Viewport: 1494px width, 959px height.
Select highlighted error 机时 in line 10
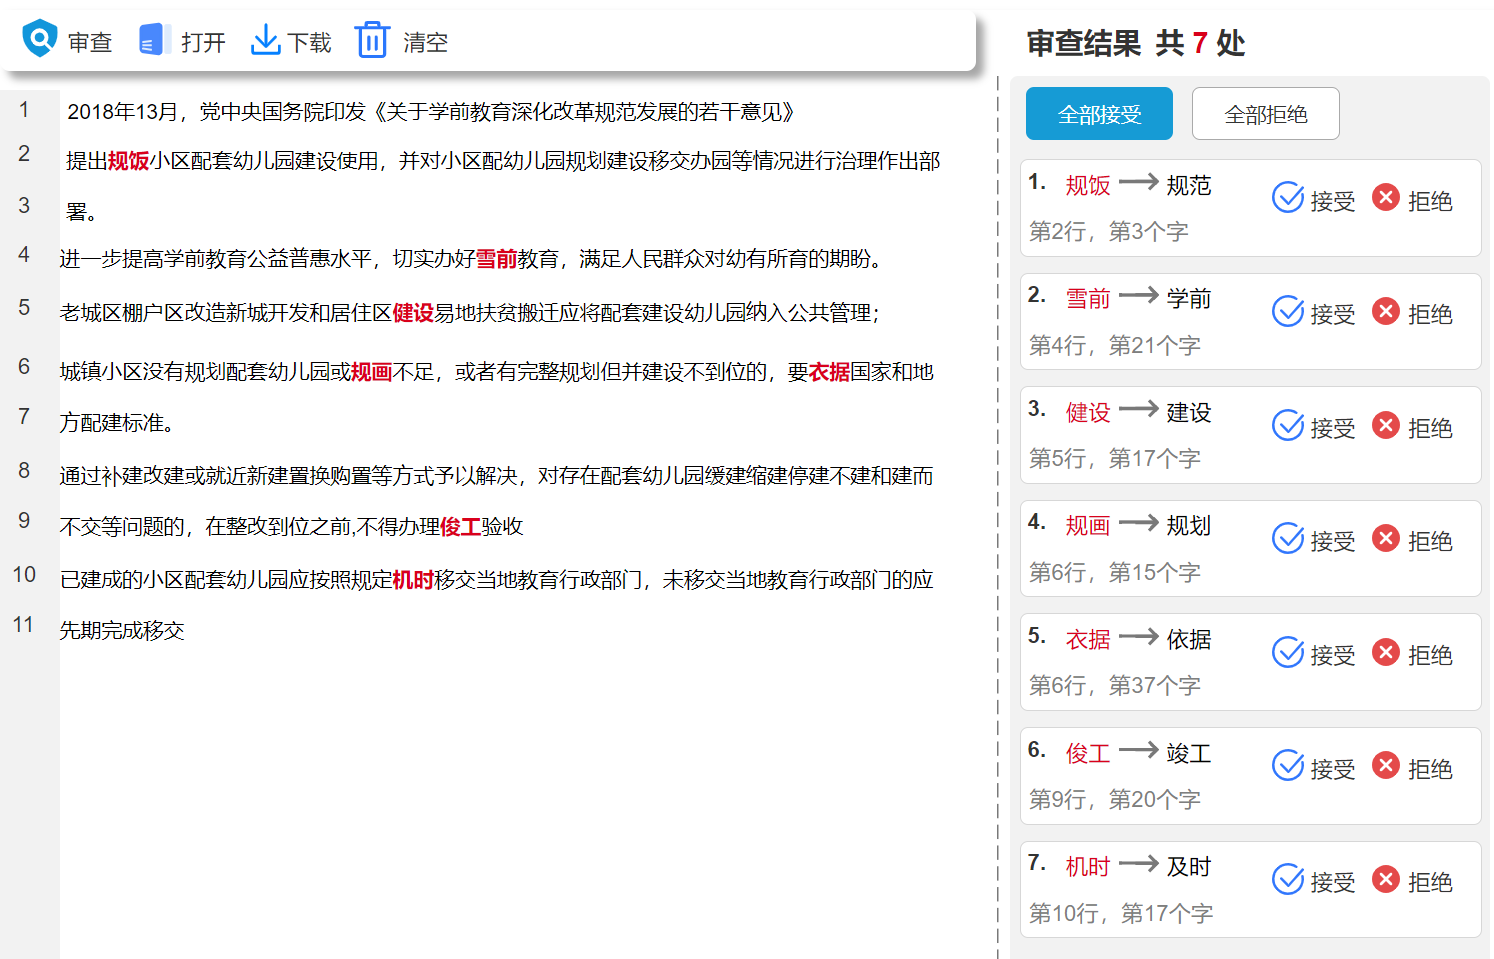[413, 580]
